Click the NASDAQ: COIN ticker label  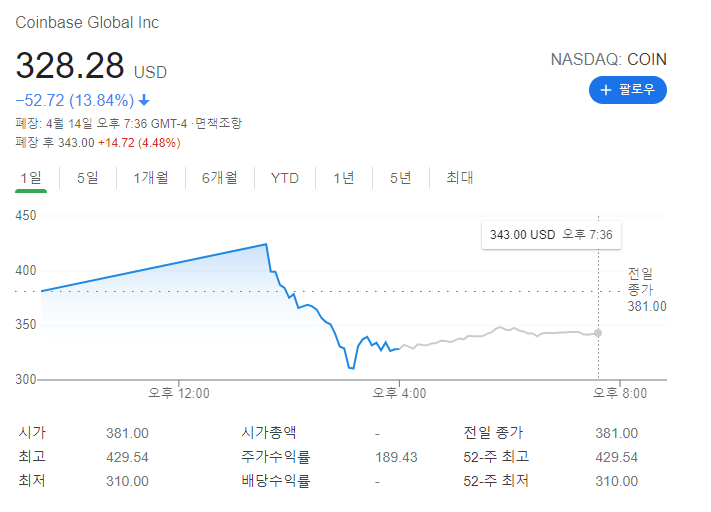click(608, 59)
